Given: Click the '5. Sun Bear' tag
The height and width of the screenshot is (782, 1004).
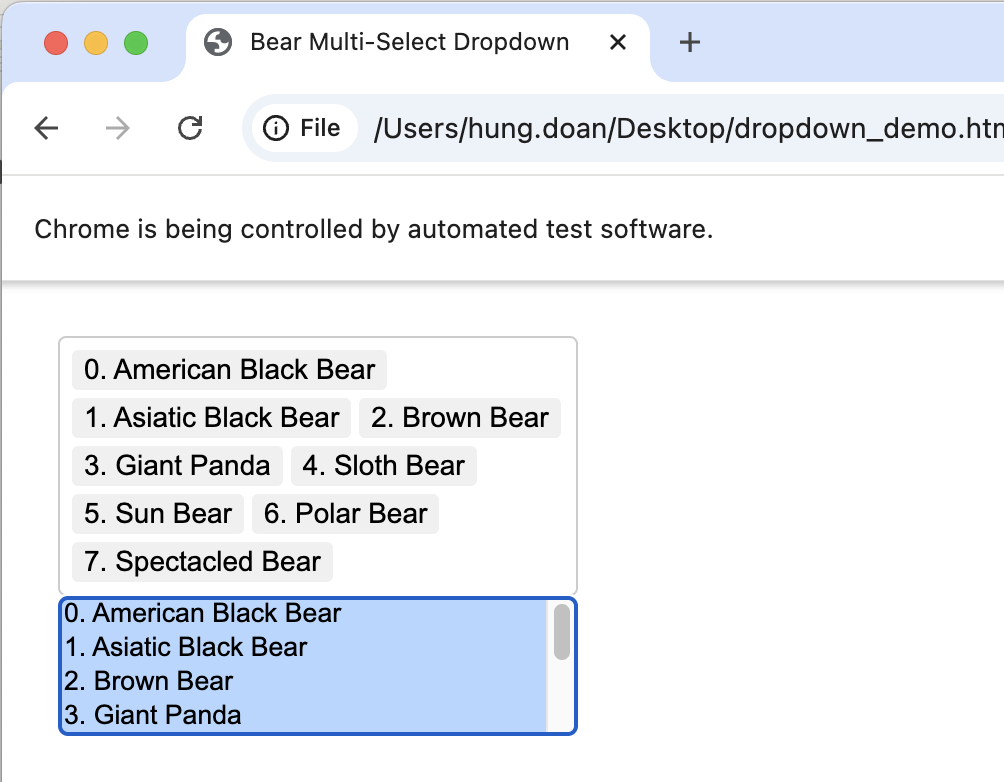Looking at the screenshot, I should coord(158,514).
